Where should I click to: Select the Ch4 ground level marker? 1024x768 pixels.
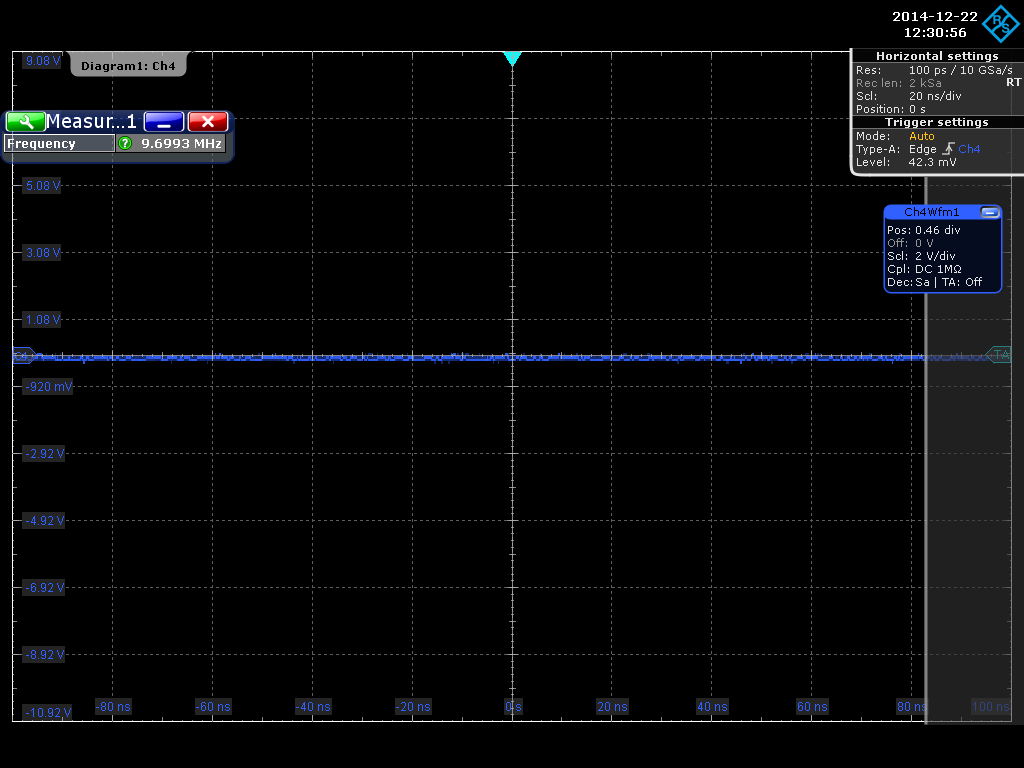tap(22, 355)
